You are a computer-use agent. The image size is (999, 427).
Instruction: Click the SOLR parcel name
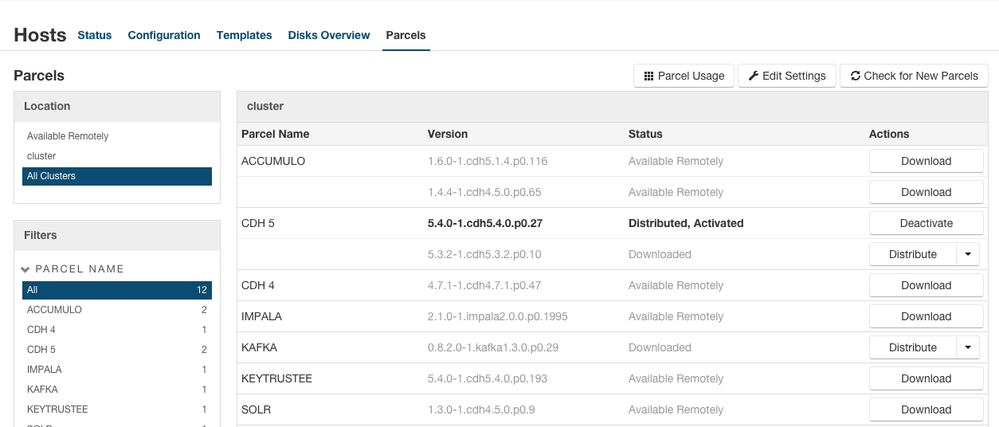pyautogui.click(x=256, y=410)
